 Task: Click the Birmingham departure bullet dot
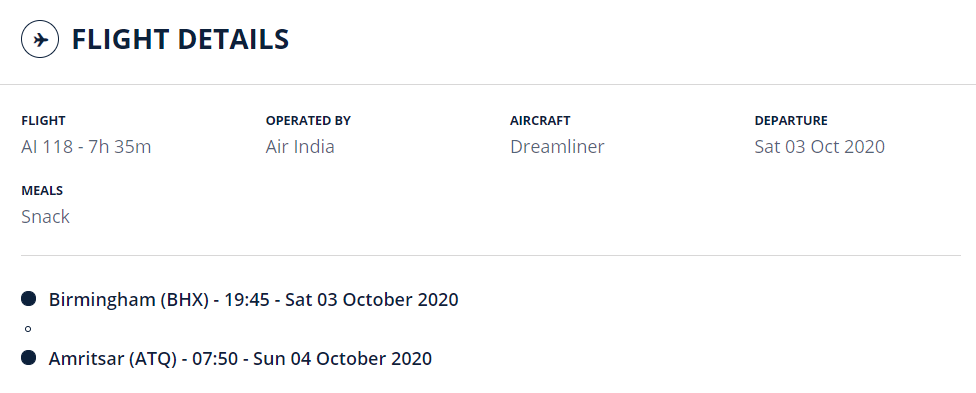tap(29, 299)
